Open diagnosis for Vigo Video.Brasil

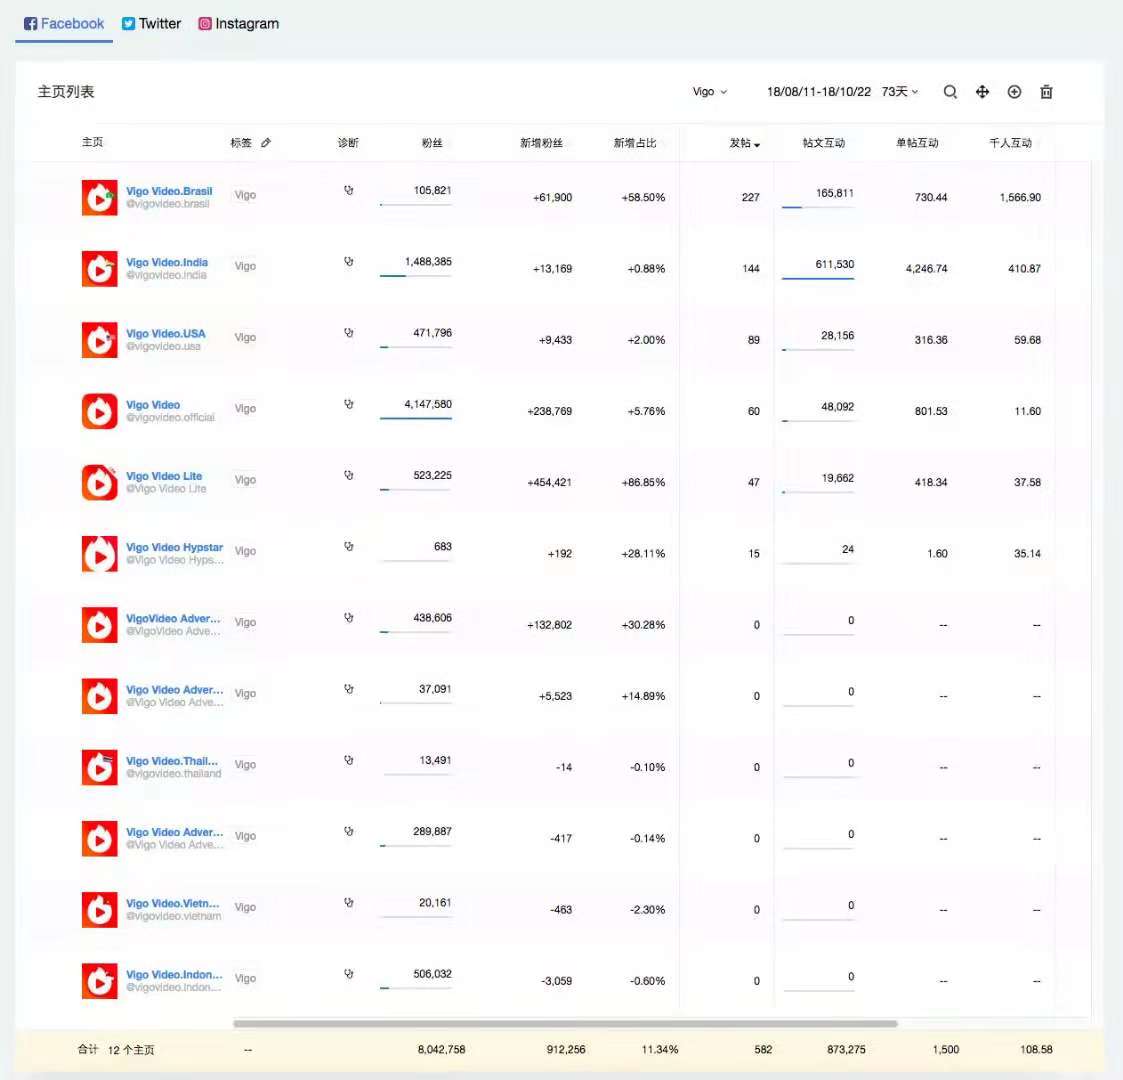(x=349, y=191)
